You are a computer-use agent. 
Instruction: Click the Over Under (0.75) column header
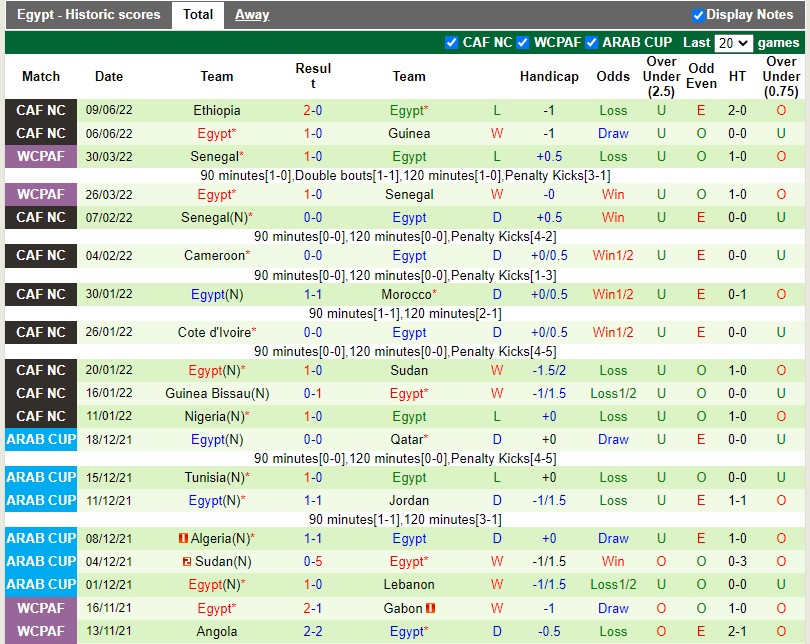point(781,76)
